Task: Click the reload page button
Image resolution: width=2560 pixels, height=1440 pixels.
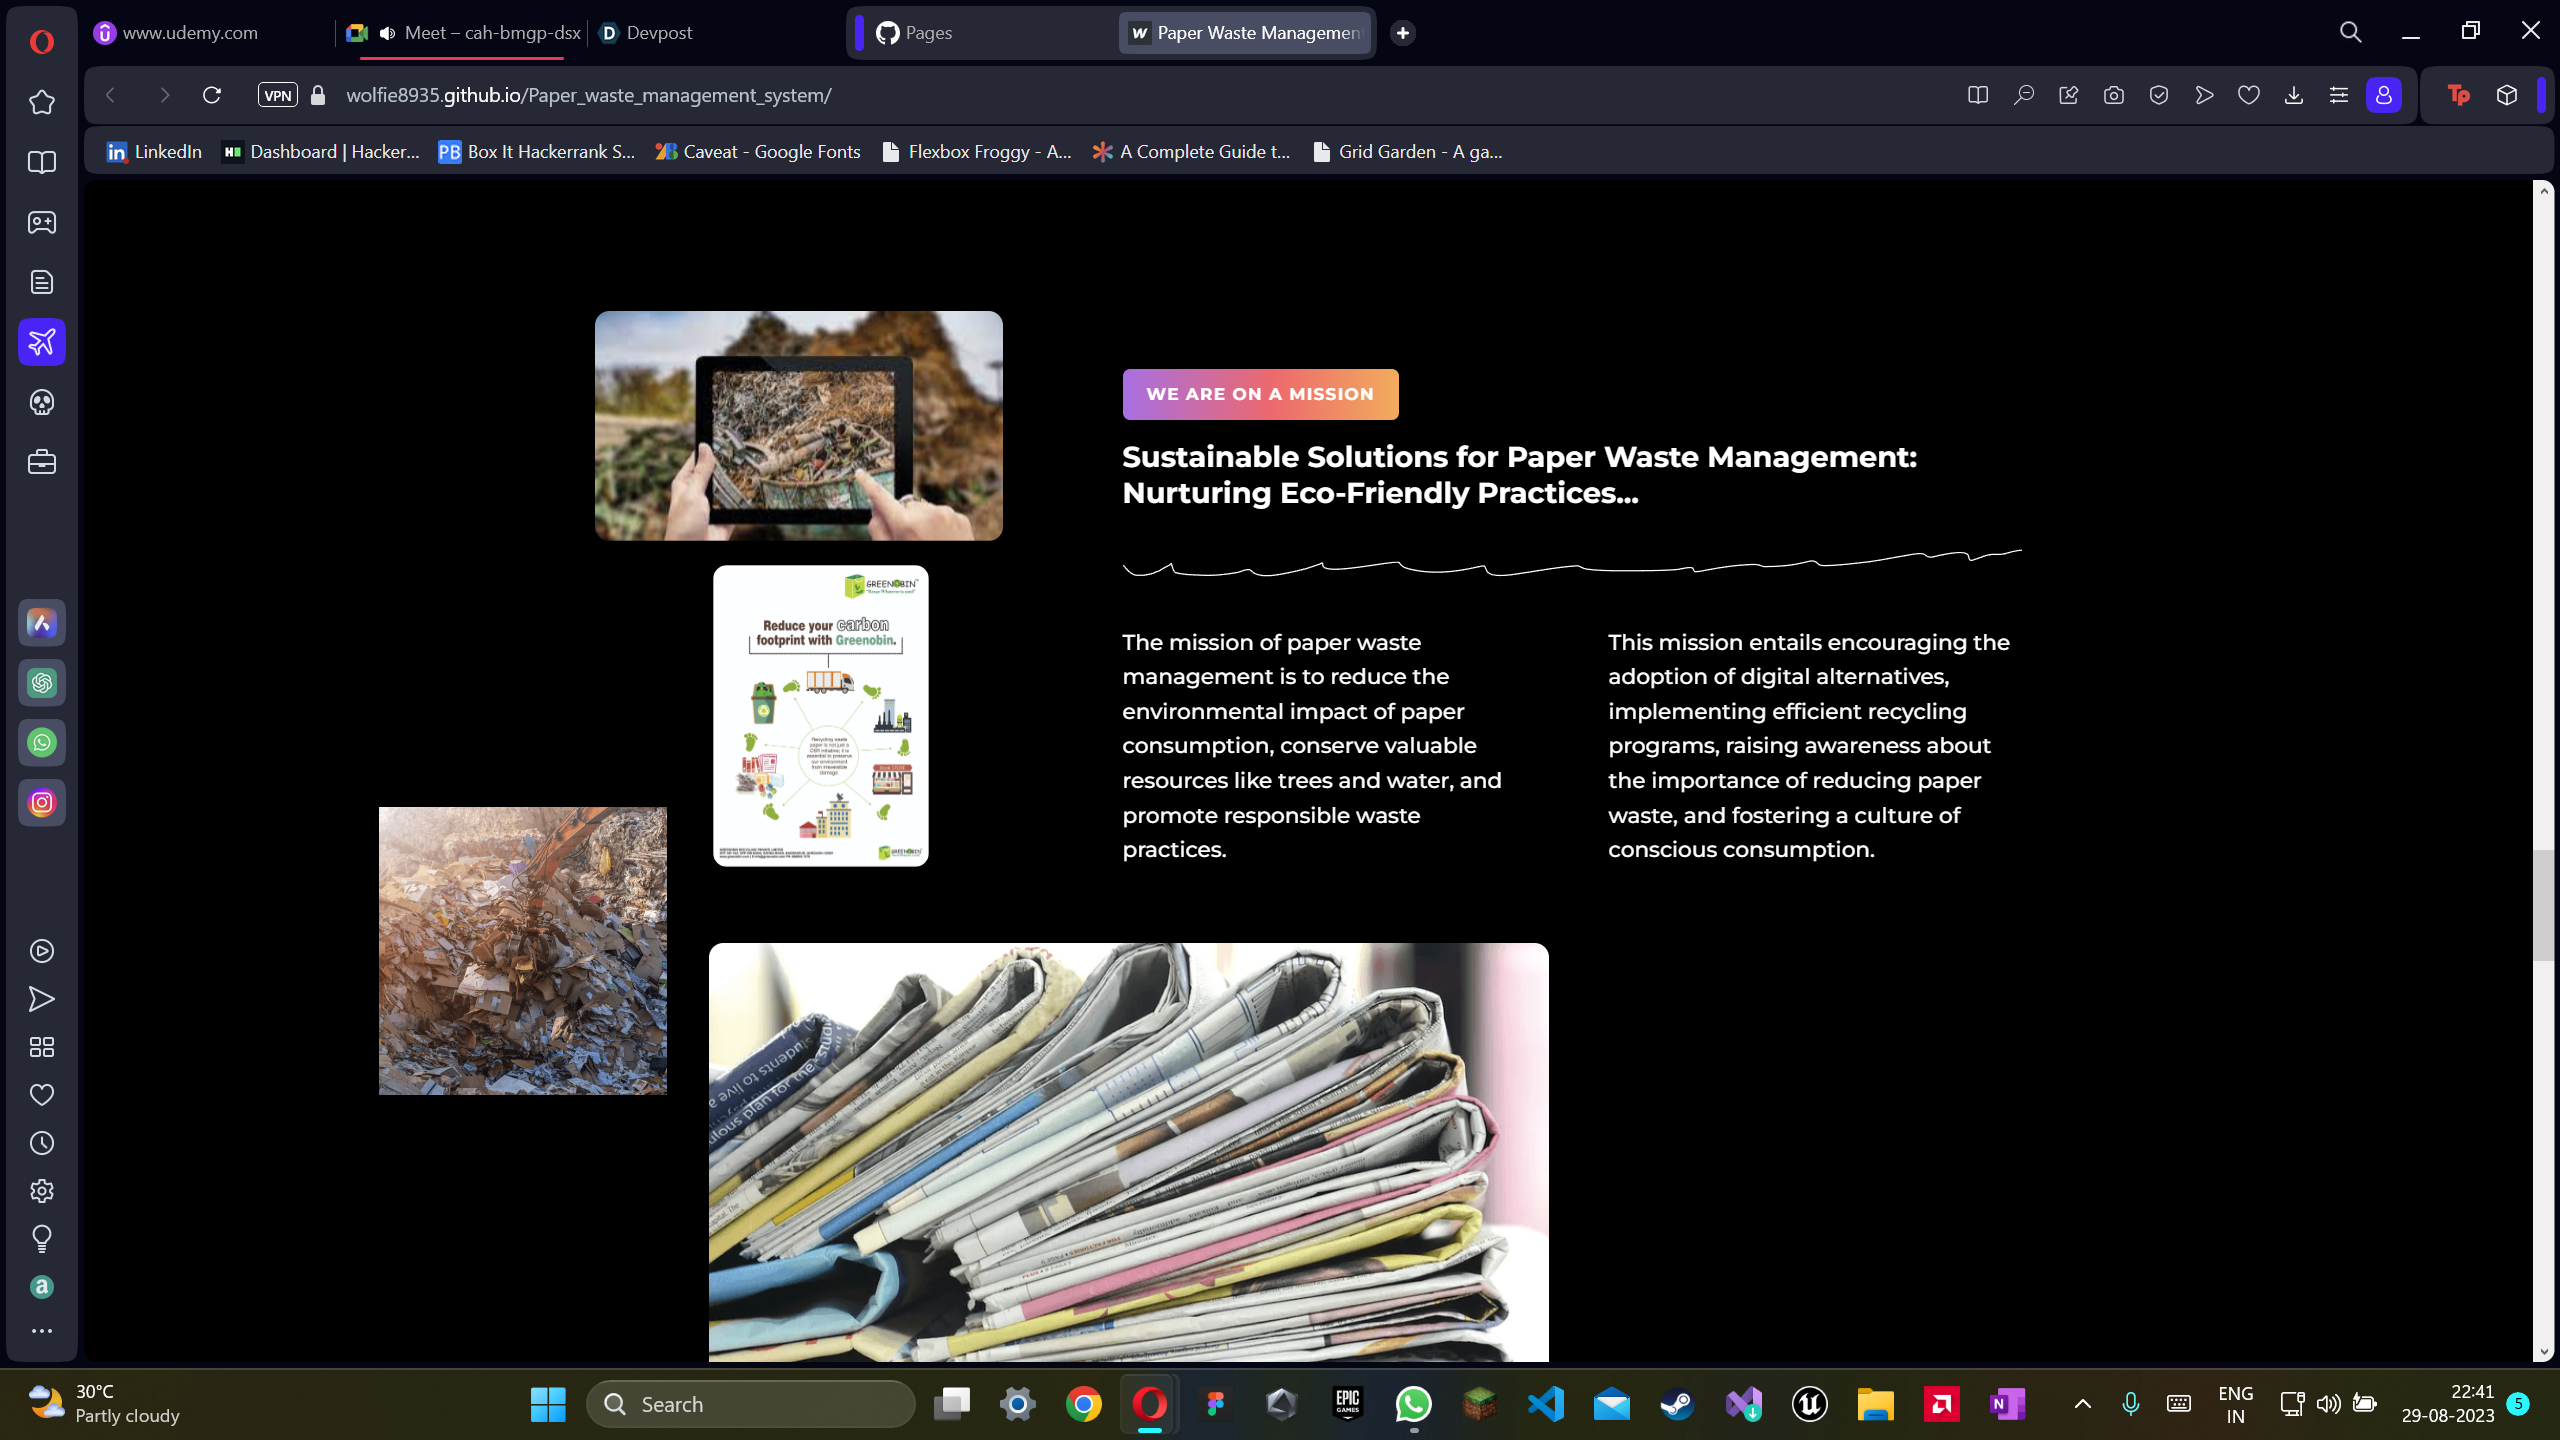Action: coord(211,95)
